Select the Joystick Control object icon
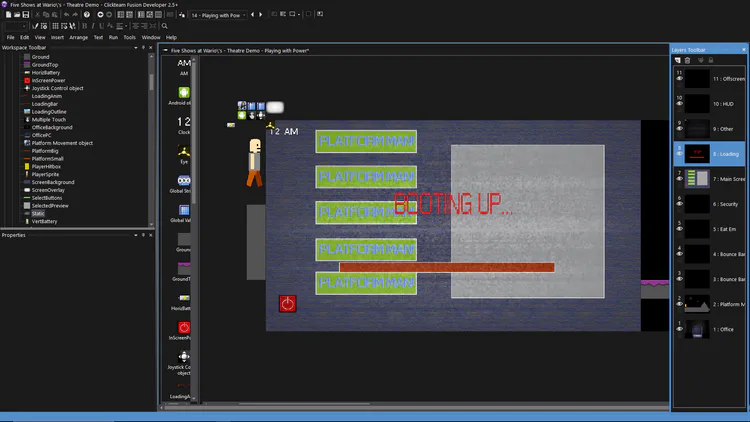Viewport: 750px width, 422px height. 184,356
